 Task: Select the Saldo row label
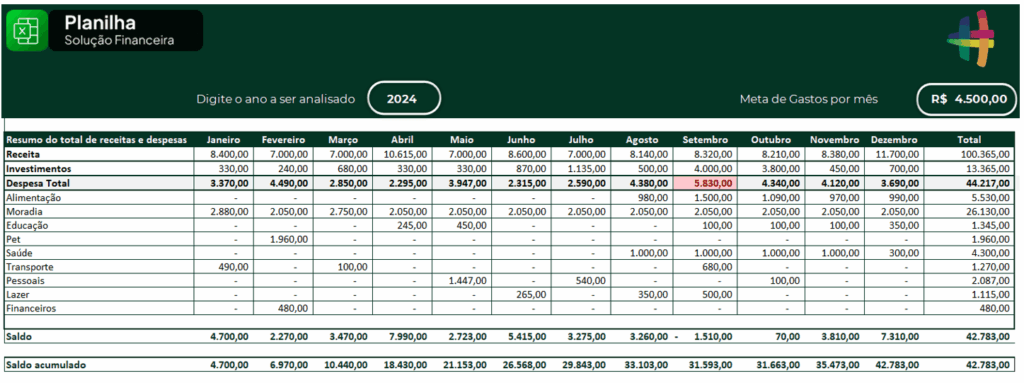coord(18,336)
